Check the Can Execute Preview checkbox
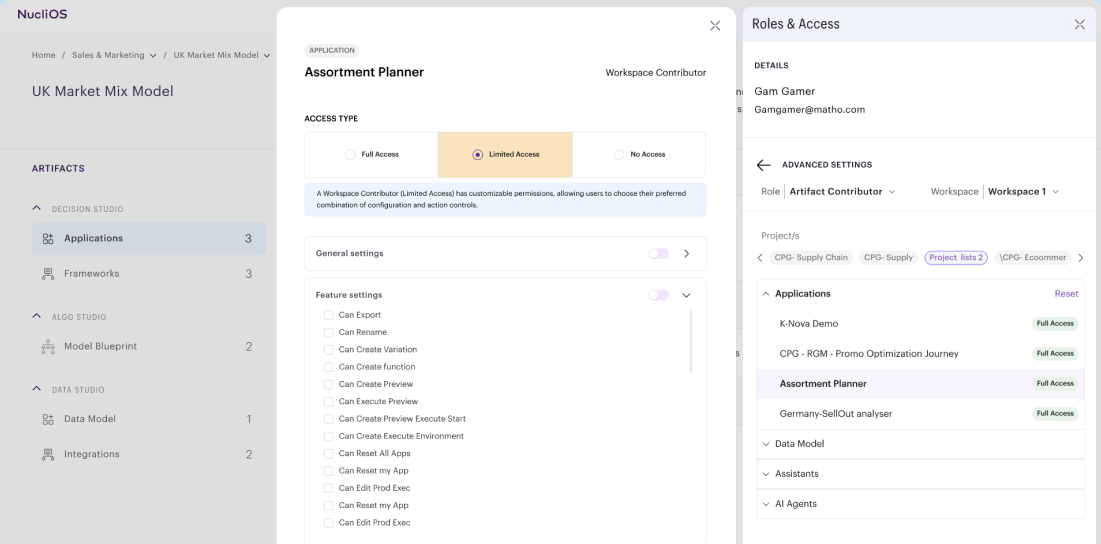 pyautogui.click(x=328, y=402)
